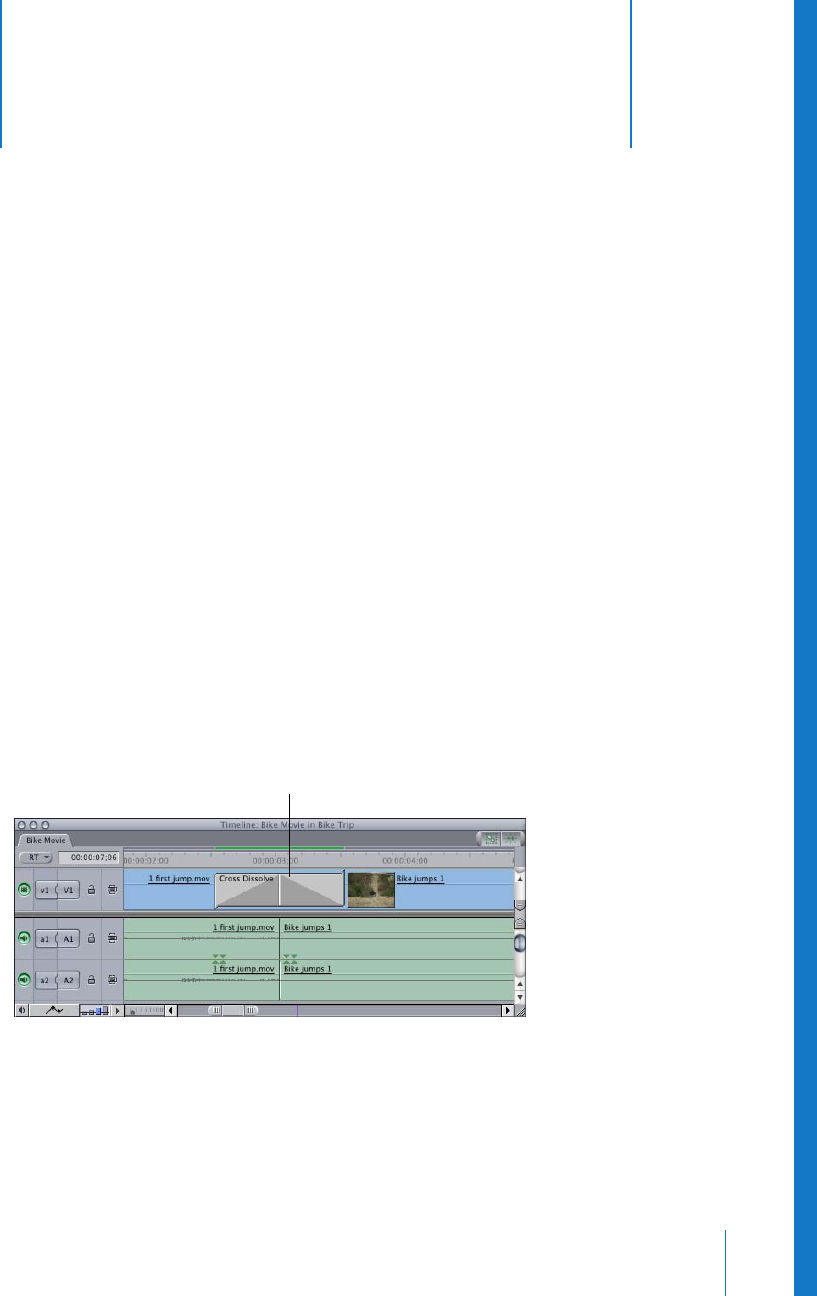817x1296 pixels.
Task: Open the RT real-time effects pop-up
Action: [36, 858]
